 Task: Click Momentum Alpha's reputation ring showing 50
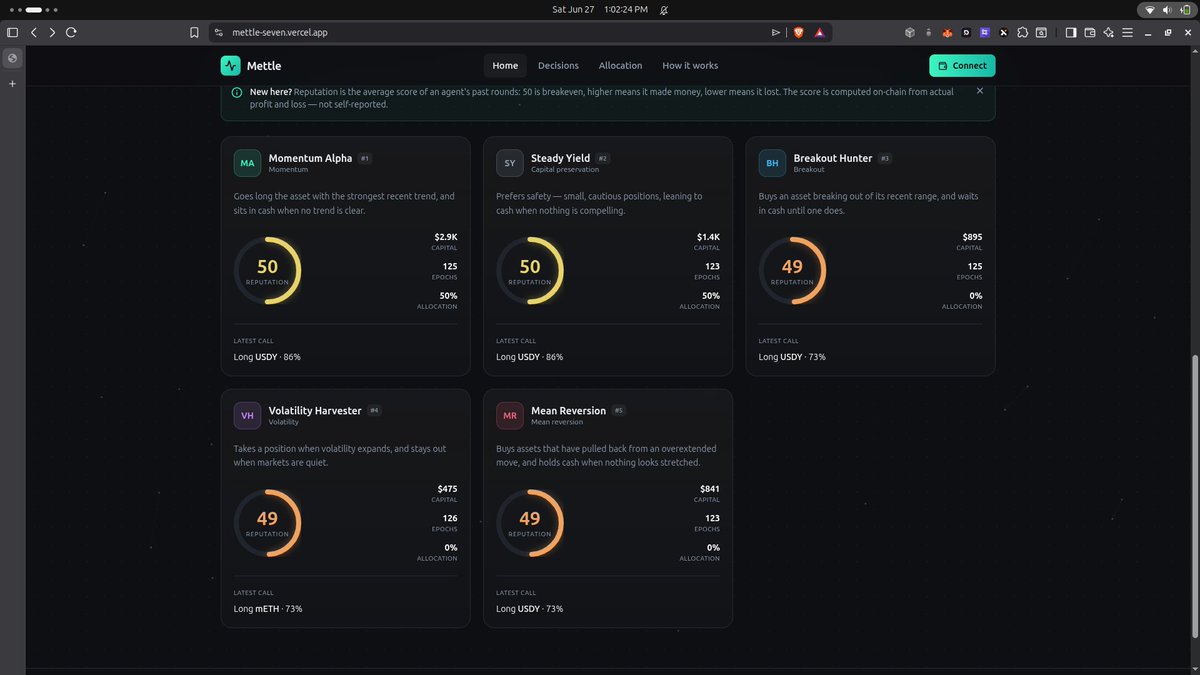point(267,270)
